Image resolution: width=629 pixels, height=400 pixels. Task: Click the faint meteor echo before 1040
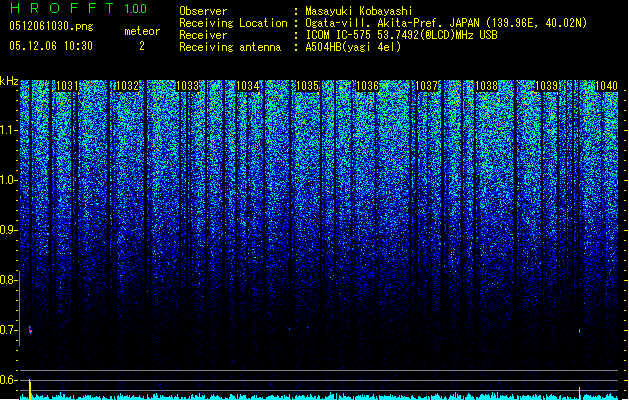pyautogui.click(x=579, y=331)
